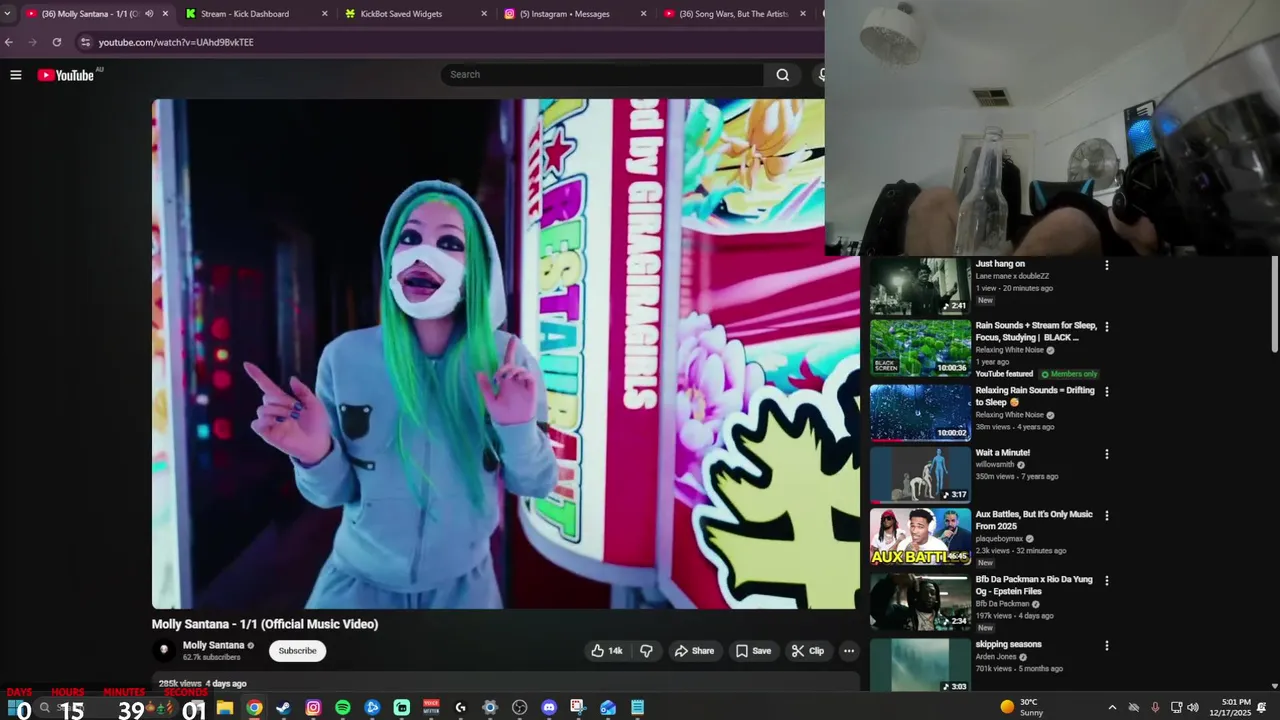Click Molly Santana channel avatar
This screenshot has height=720, width=1280.
pyautogui.click(x=164, y=650)
